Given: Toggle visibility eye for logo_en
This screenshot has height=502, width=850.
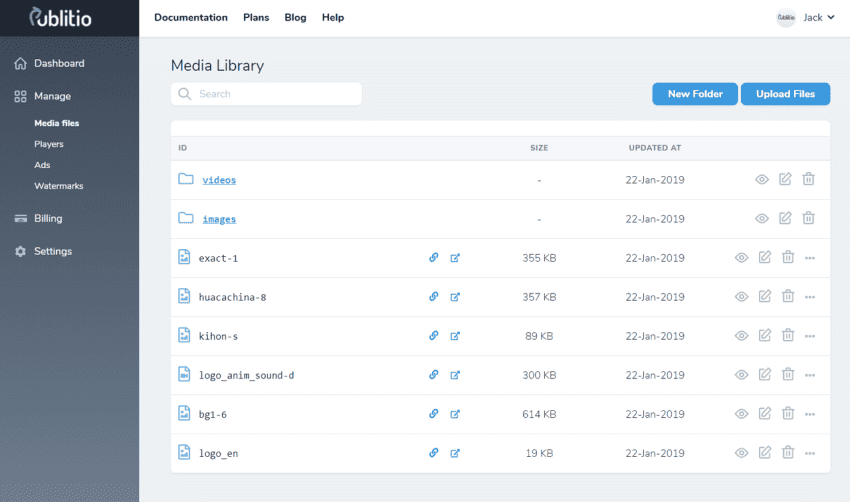Looking at the screenshot, I should pyautogui.click(x=741, y=452).
